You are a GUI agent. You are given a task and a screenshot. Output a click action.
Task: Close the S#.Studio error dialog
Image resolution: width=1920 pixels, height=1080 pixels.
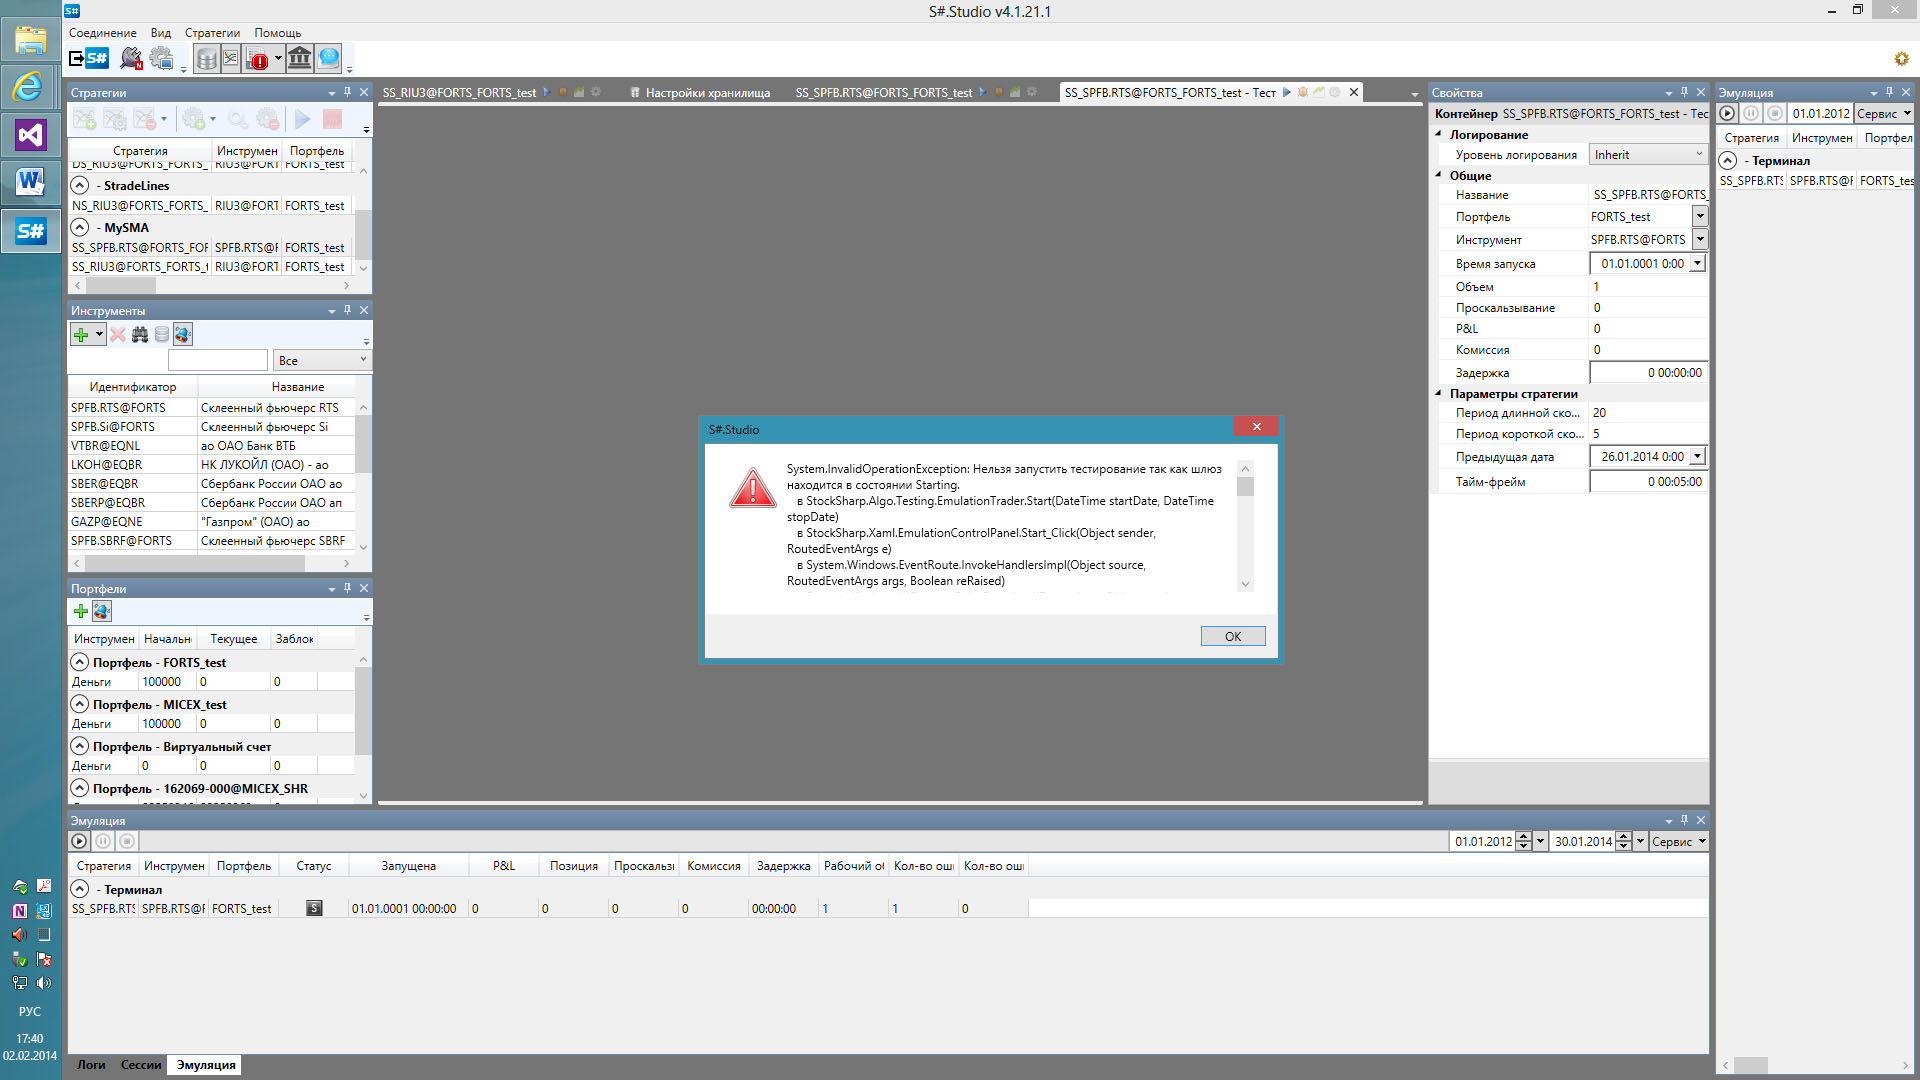pos(1256,427)
